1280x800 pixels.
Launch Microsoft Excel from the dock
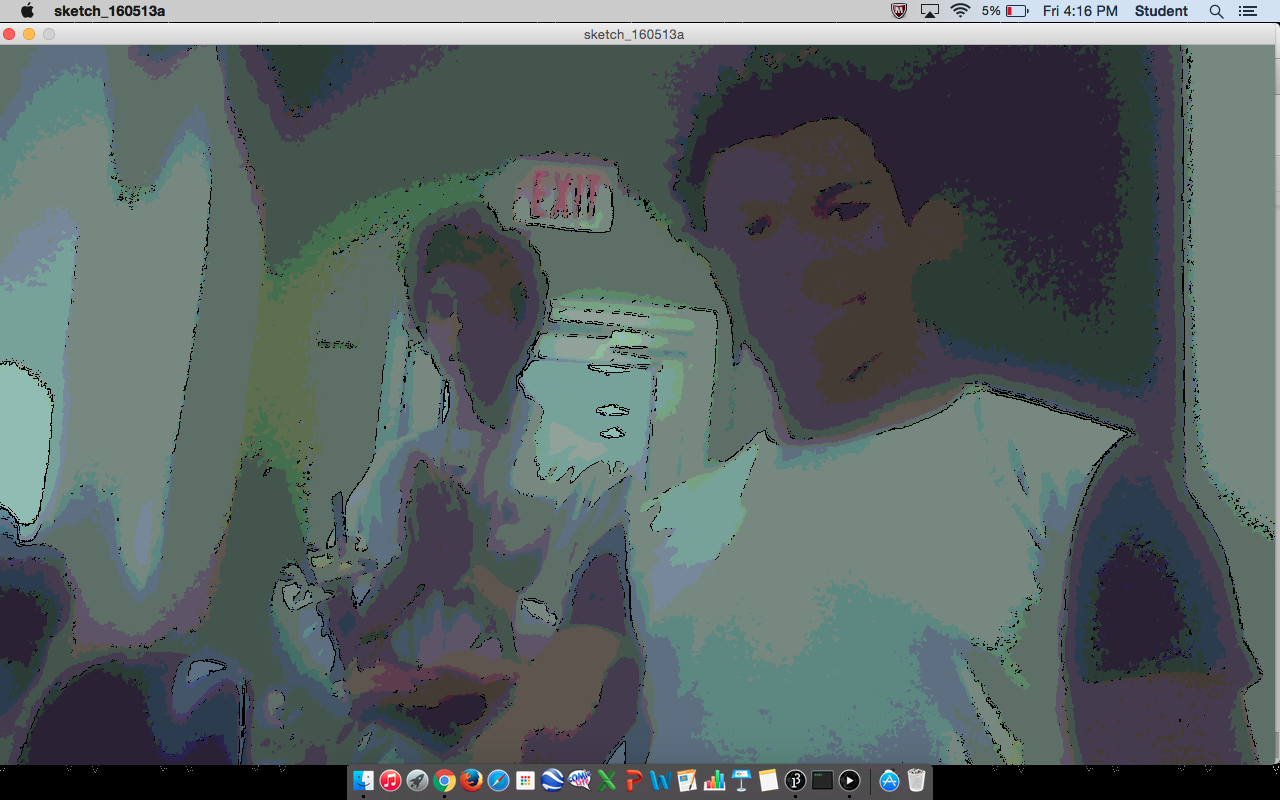click(606, 781)
